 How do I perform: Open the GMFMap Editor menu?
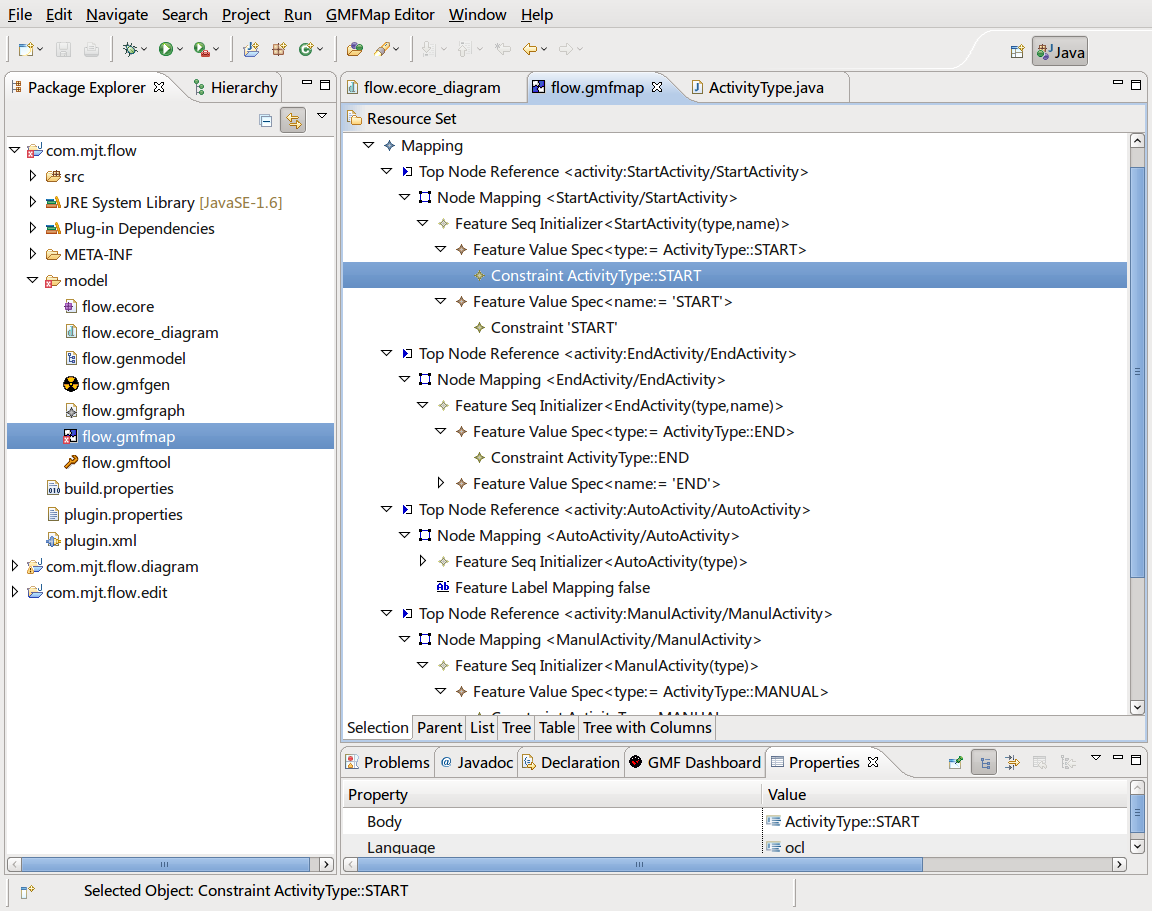coord(380,15)
